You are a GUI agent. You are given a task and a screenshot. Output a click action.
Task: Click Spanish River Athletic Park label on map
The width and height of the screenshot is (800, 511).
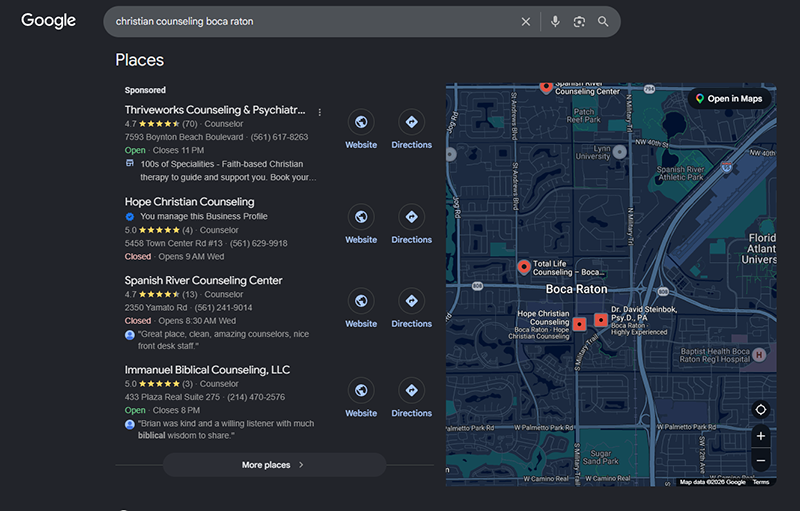(x=681, y=173)
